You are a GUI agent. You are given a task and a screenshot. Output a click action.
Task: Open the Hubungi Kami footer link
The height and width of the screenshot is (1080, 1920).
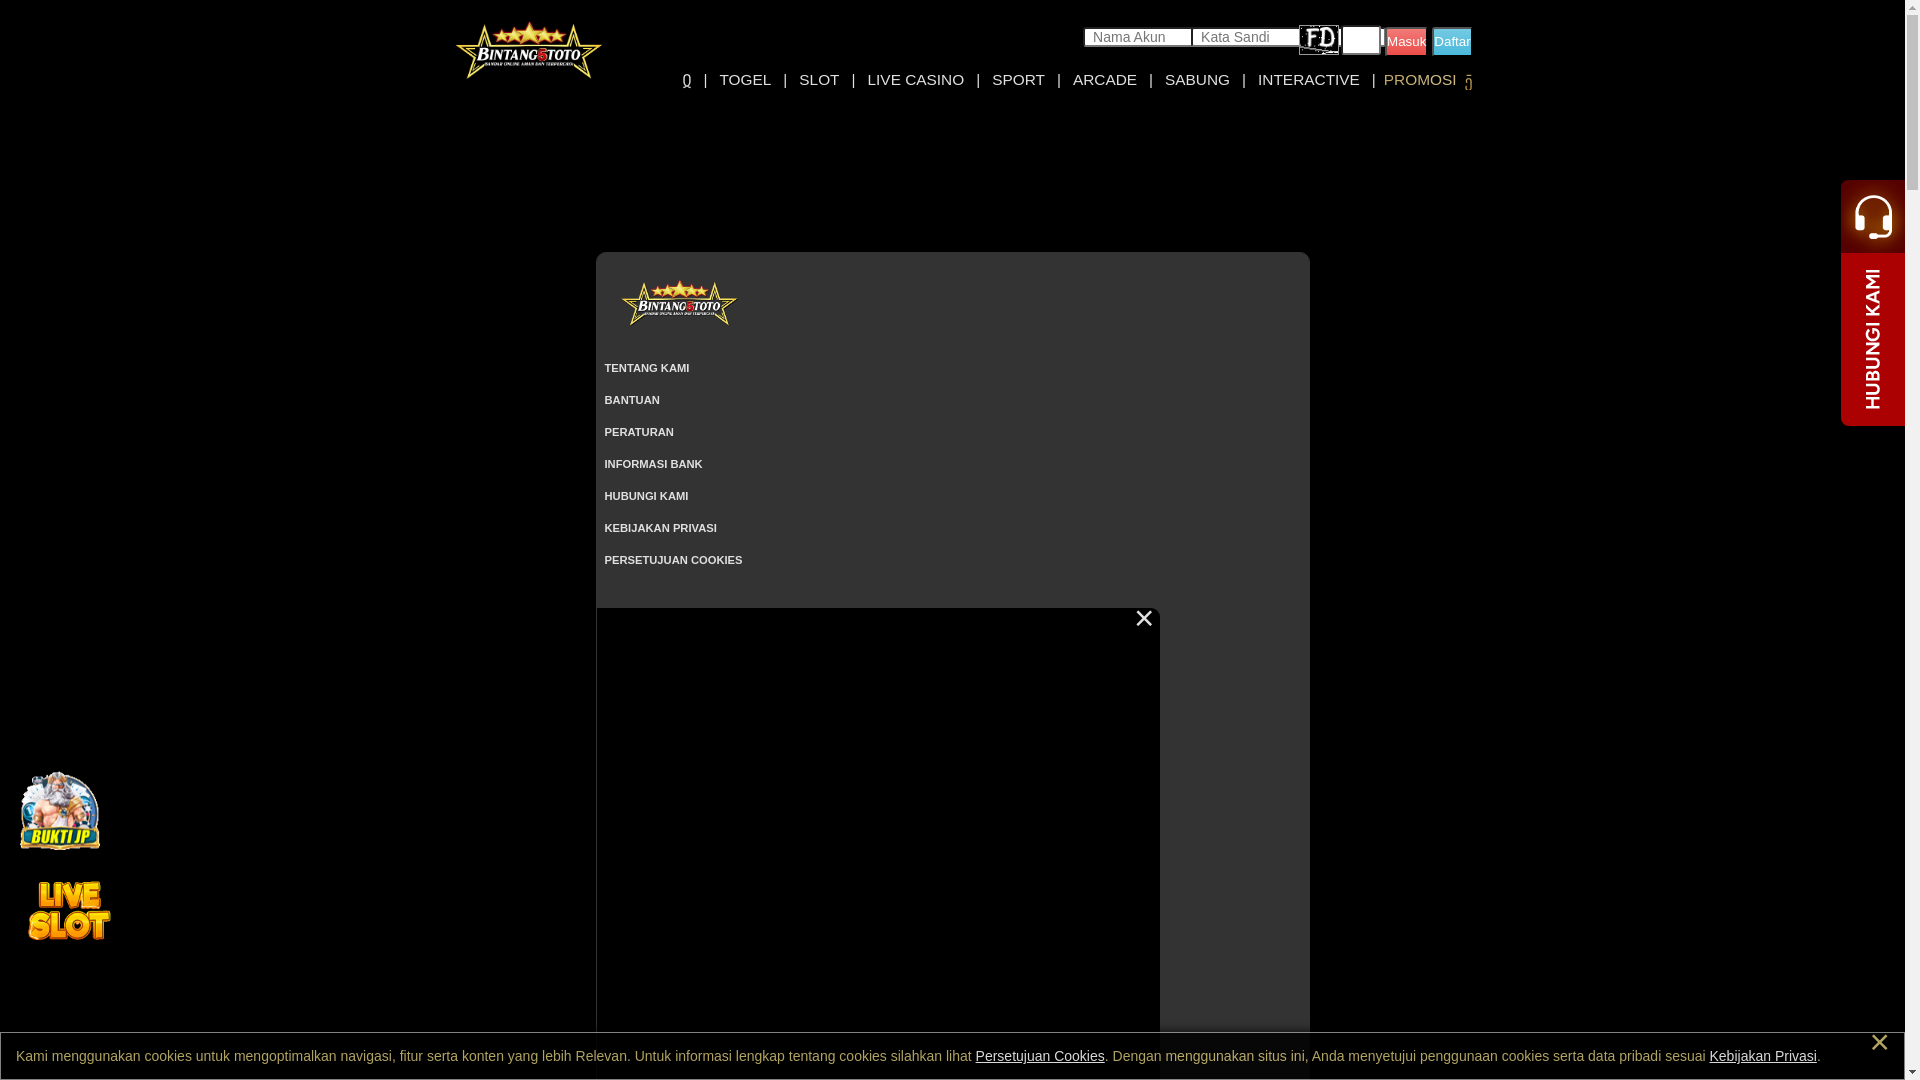(x=646, y=496)
